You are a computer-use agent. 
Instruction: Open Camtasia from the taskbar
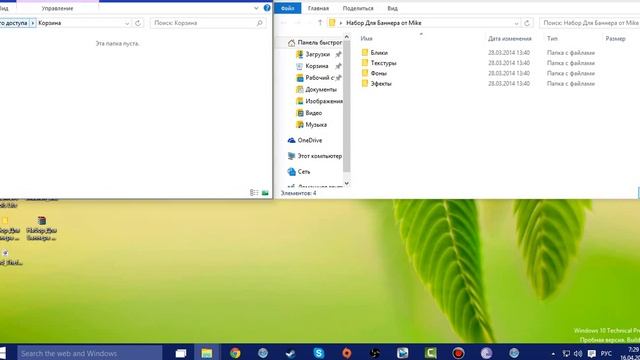coord(430,353)
